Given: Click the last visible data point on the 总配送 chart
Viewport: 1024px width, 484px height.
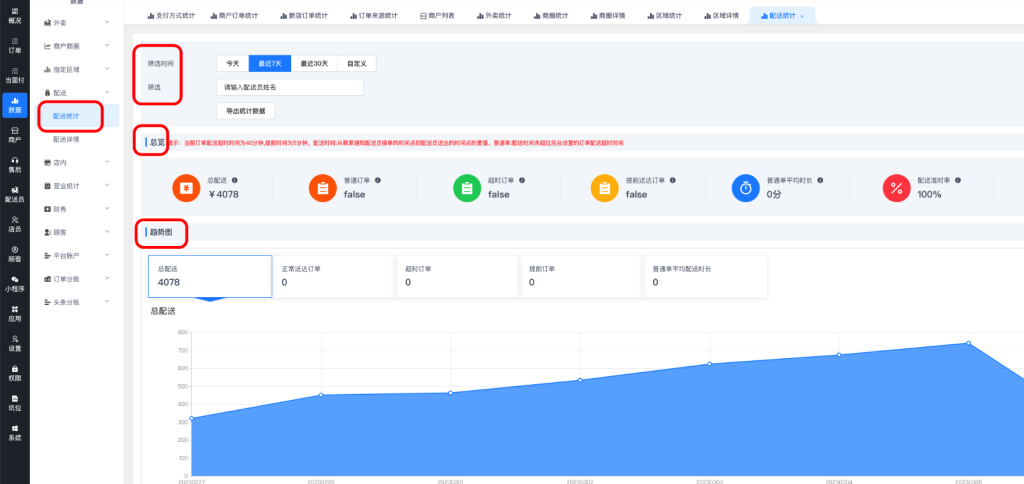Looking at the screenshot, I should 968,343.
